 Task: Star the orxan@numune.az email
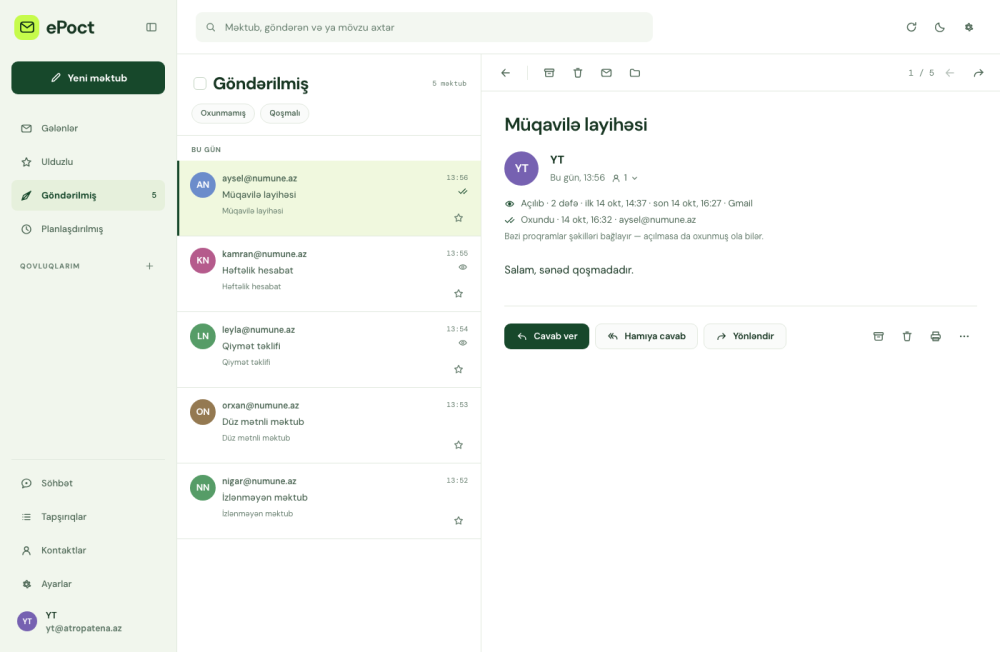pos(459,445)
